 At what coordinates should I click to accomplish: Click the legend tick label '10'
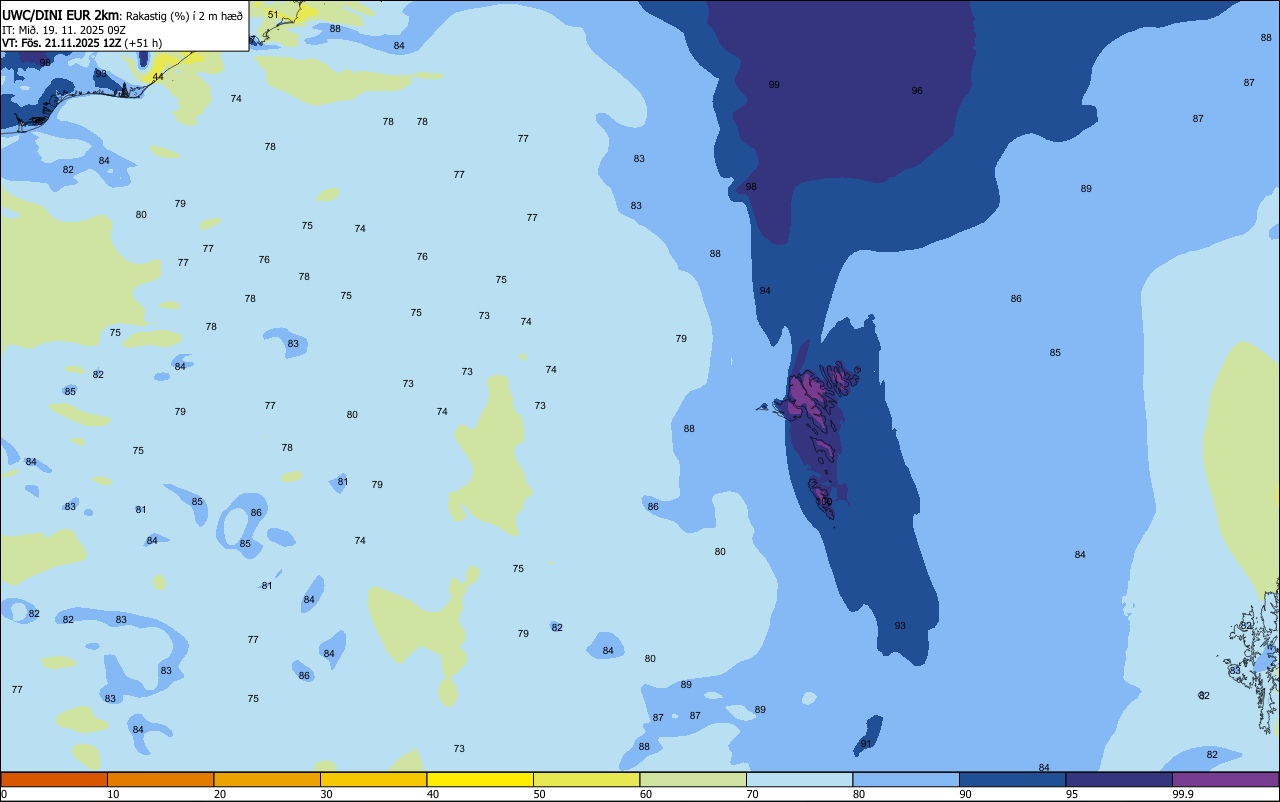pyautogui.click(x=114, y=794)
